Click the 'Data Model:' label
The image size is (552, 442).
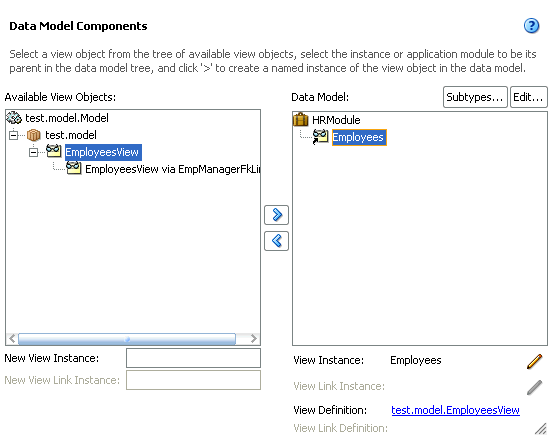pos(320,97)
